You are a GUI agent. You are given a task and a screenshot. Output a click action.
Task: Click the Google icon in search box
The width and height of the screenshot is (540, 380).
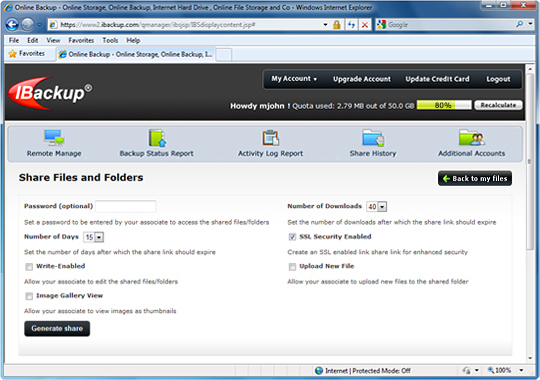pos(382,24)
